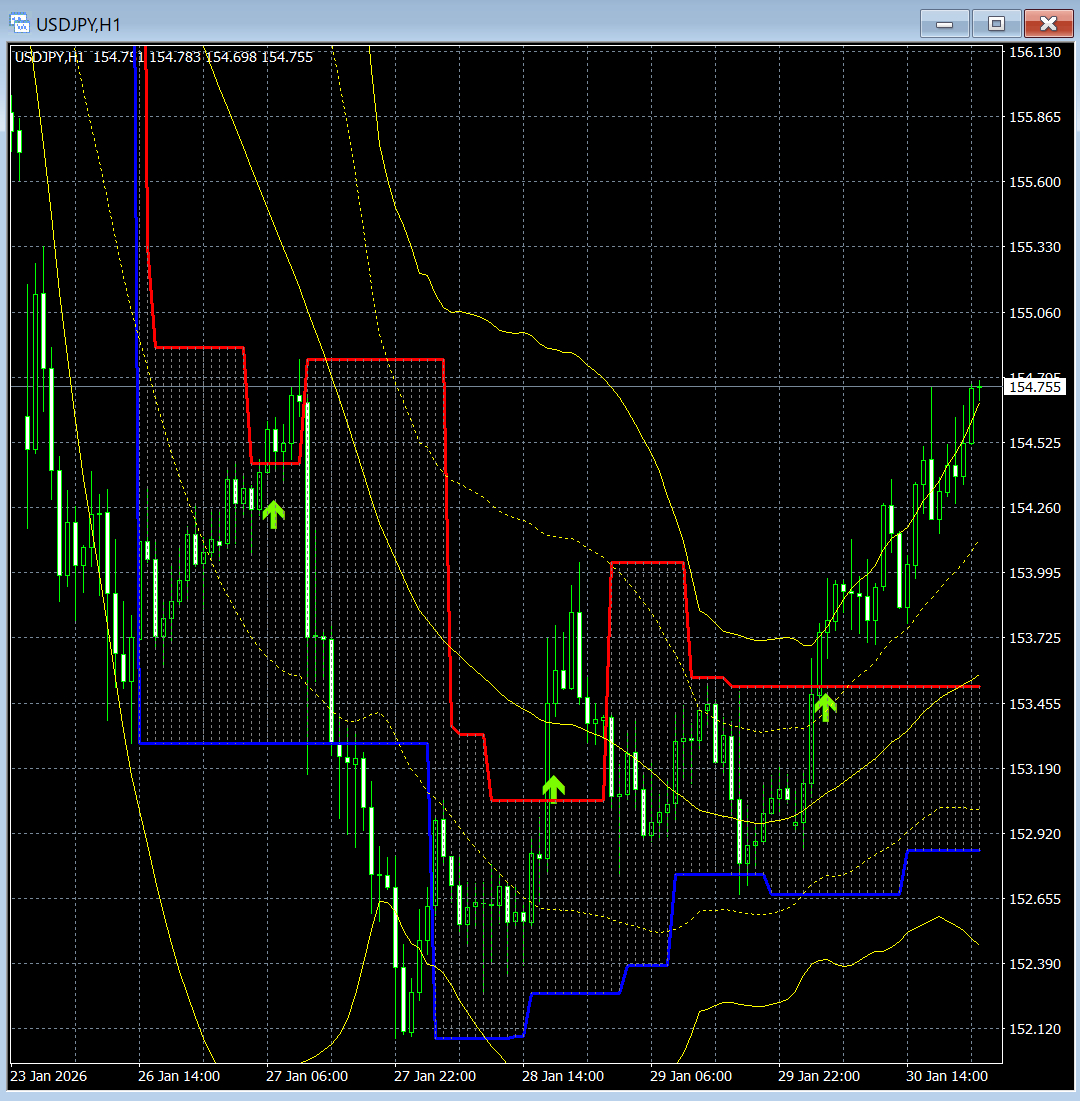Click the 154.260 price scale label
Viewport: 1080px width, 1101px height.
pyautogui.click(x=1034, y=508)
